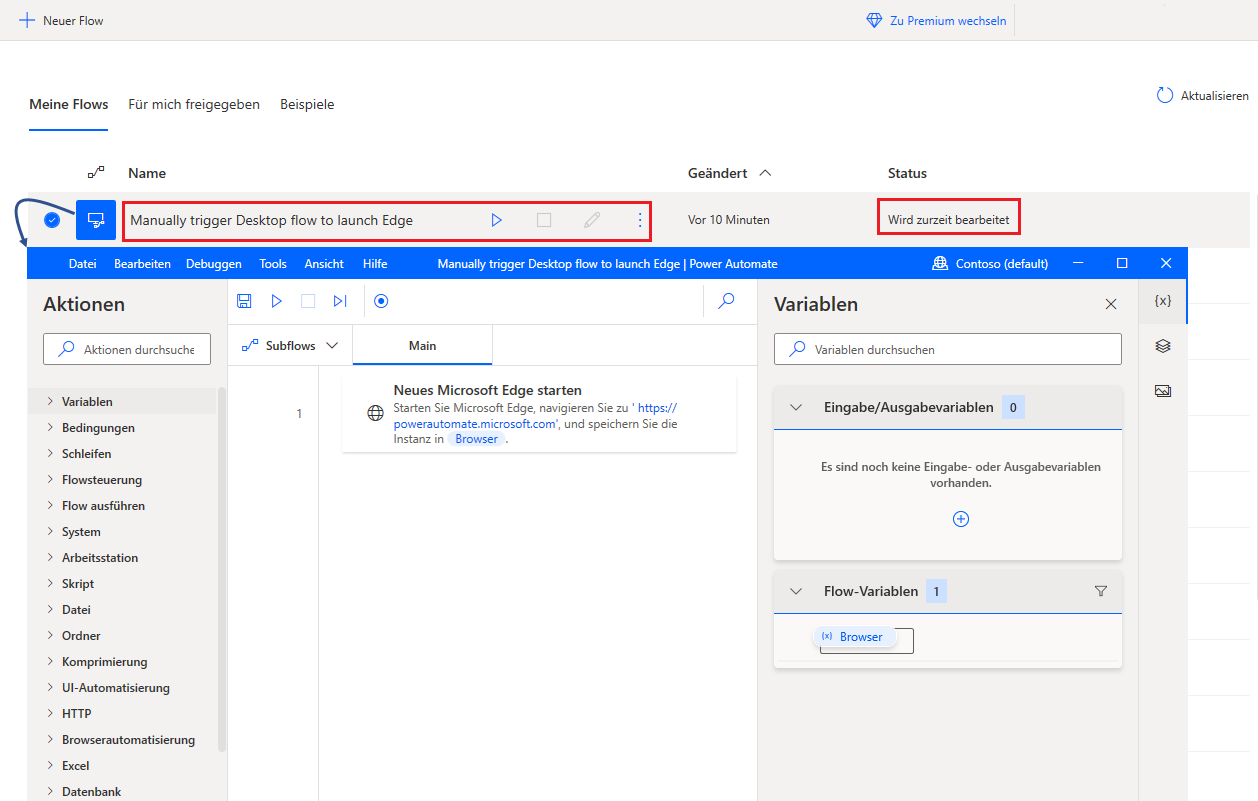Click the desktop flow type icon
1258x801 pixels.
pos(96,220)
